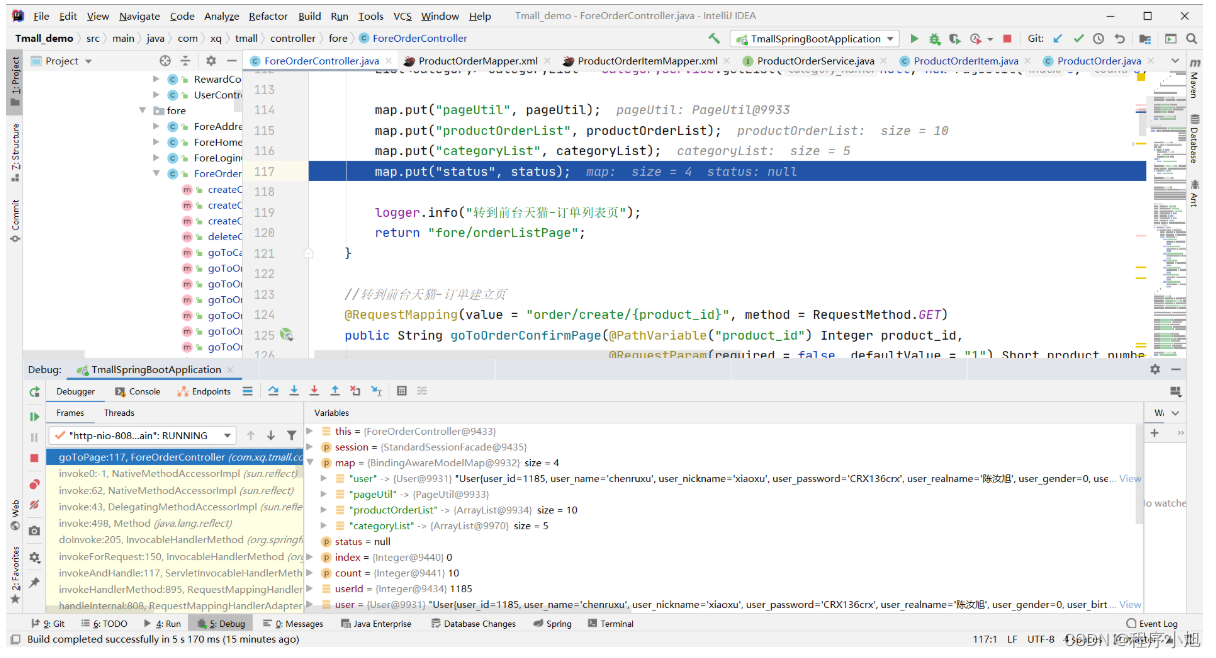Open Git history clock icon
Viewport: 1216px width, 658px height.
1098,39
